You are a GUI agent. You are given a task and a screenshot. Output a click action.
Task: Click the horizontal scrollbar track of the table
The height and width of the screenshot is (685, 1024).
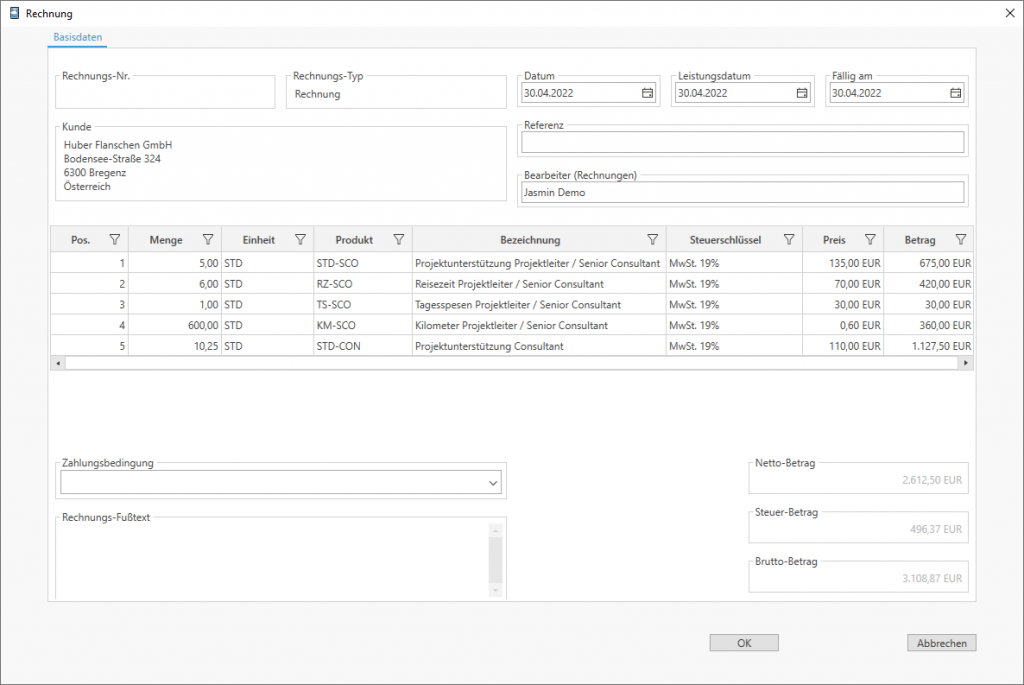[512, 363]
